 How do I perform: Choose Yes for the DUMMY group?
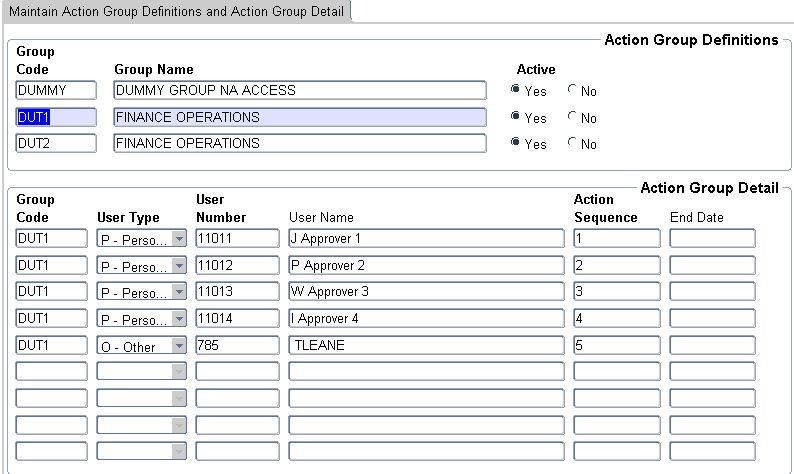(516, 90)
